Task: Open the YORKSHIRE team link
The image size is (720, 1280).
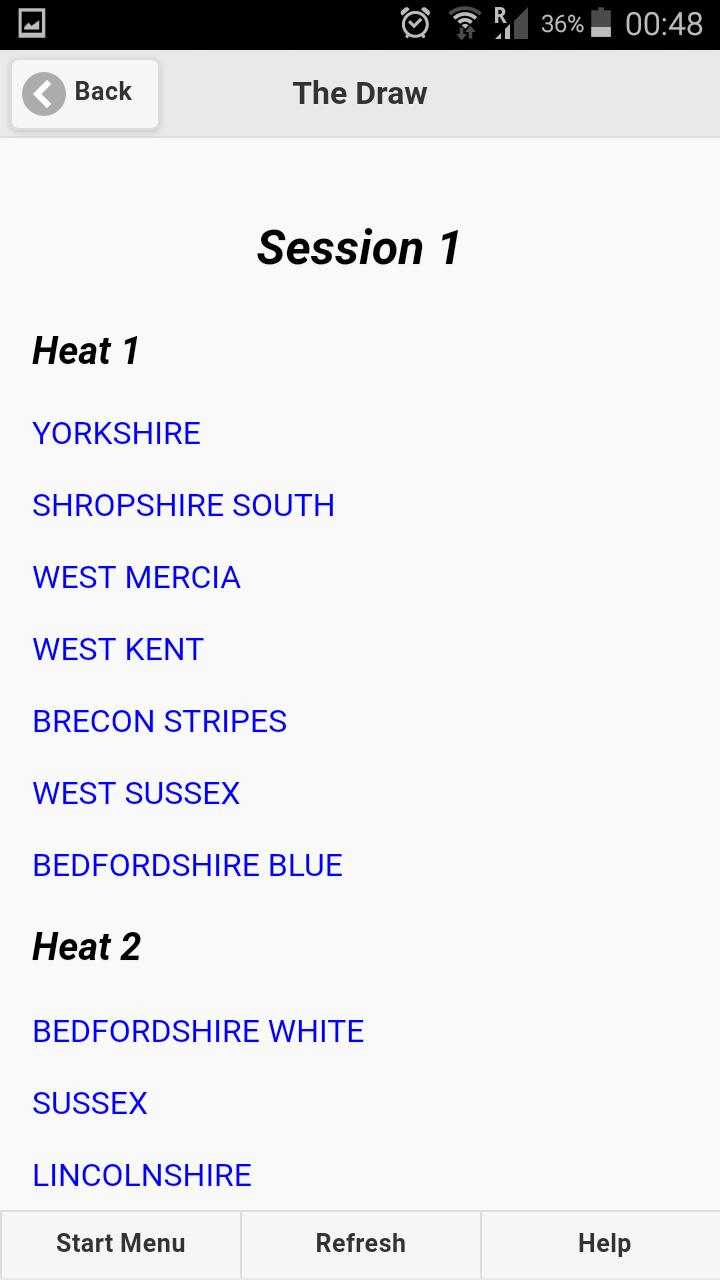Action: click(117, 433)
